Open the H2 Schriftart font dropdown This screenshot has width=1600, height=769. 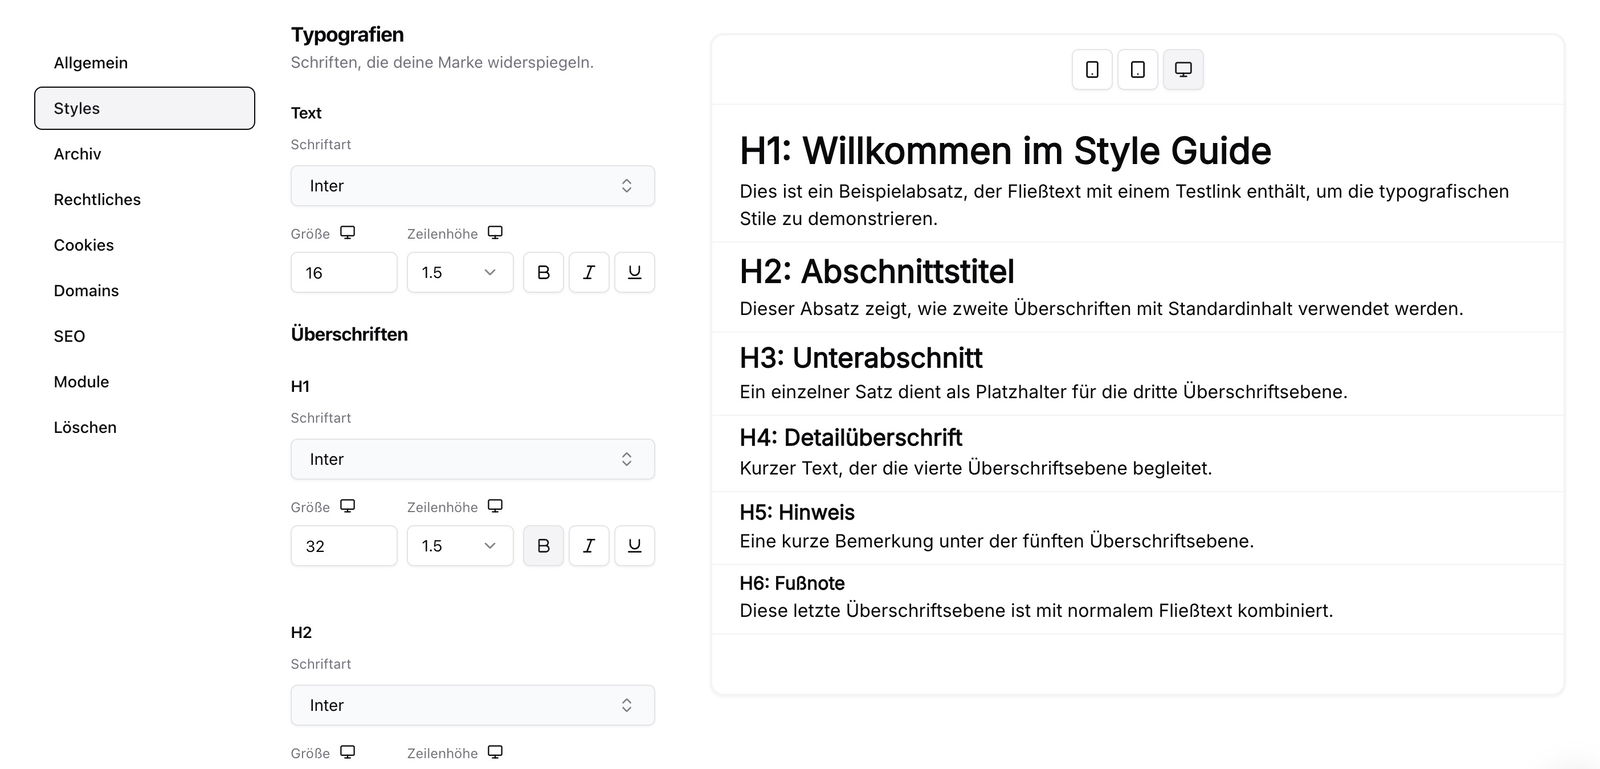(x=472, y=705)
